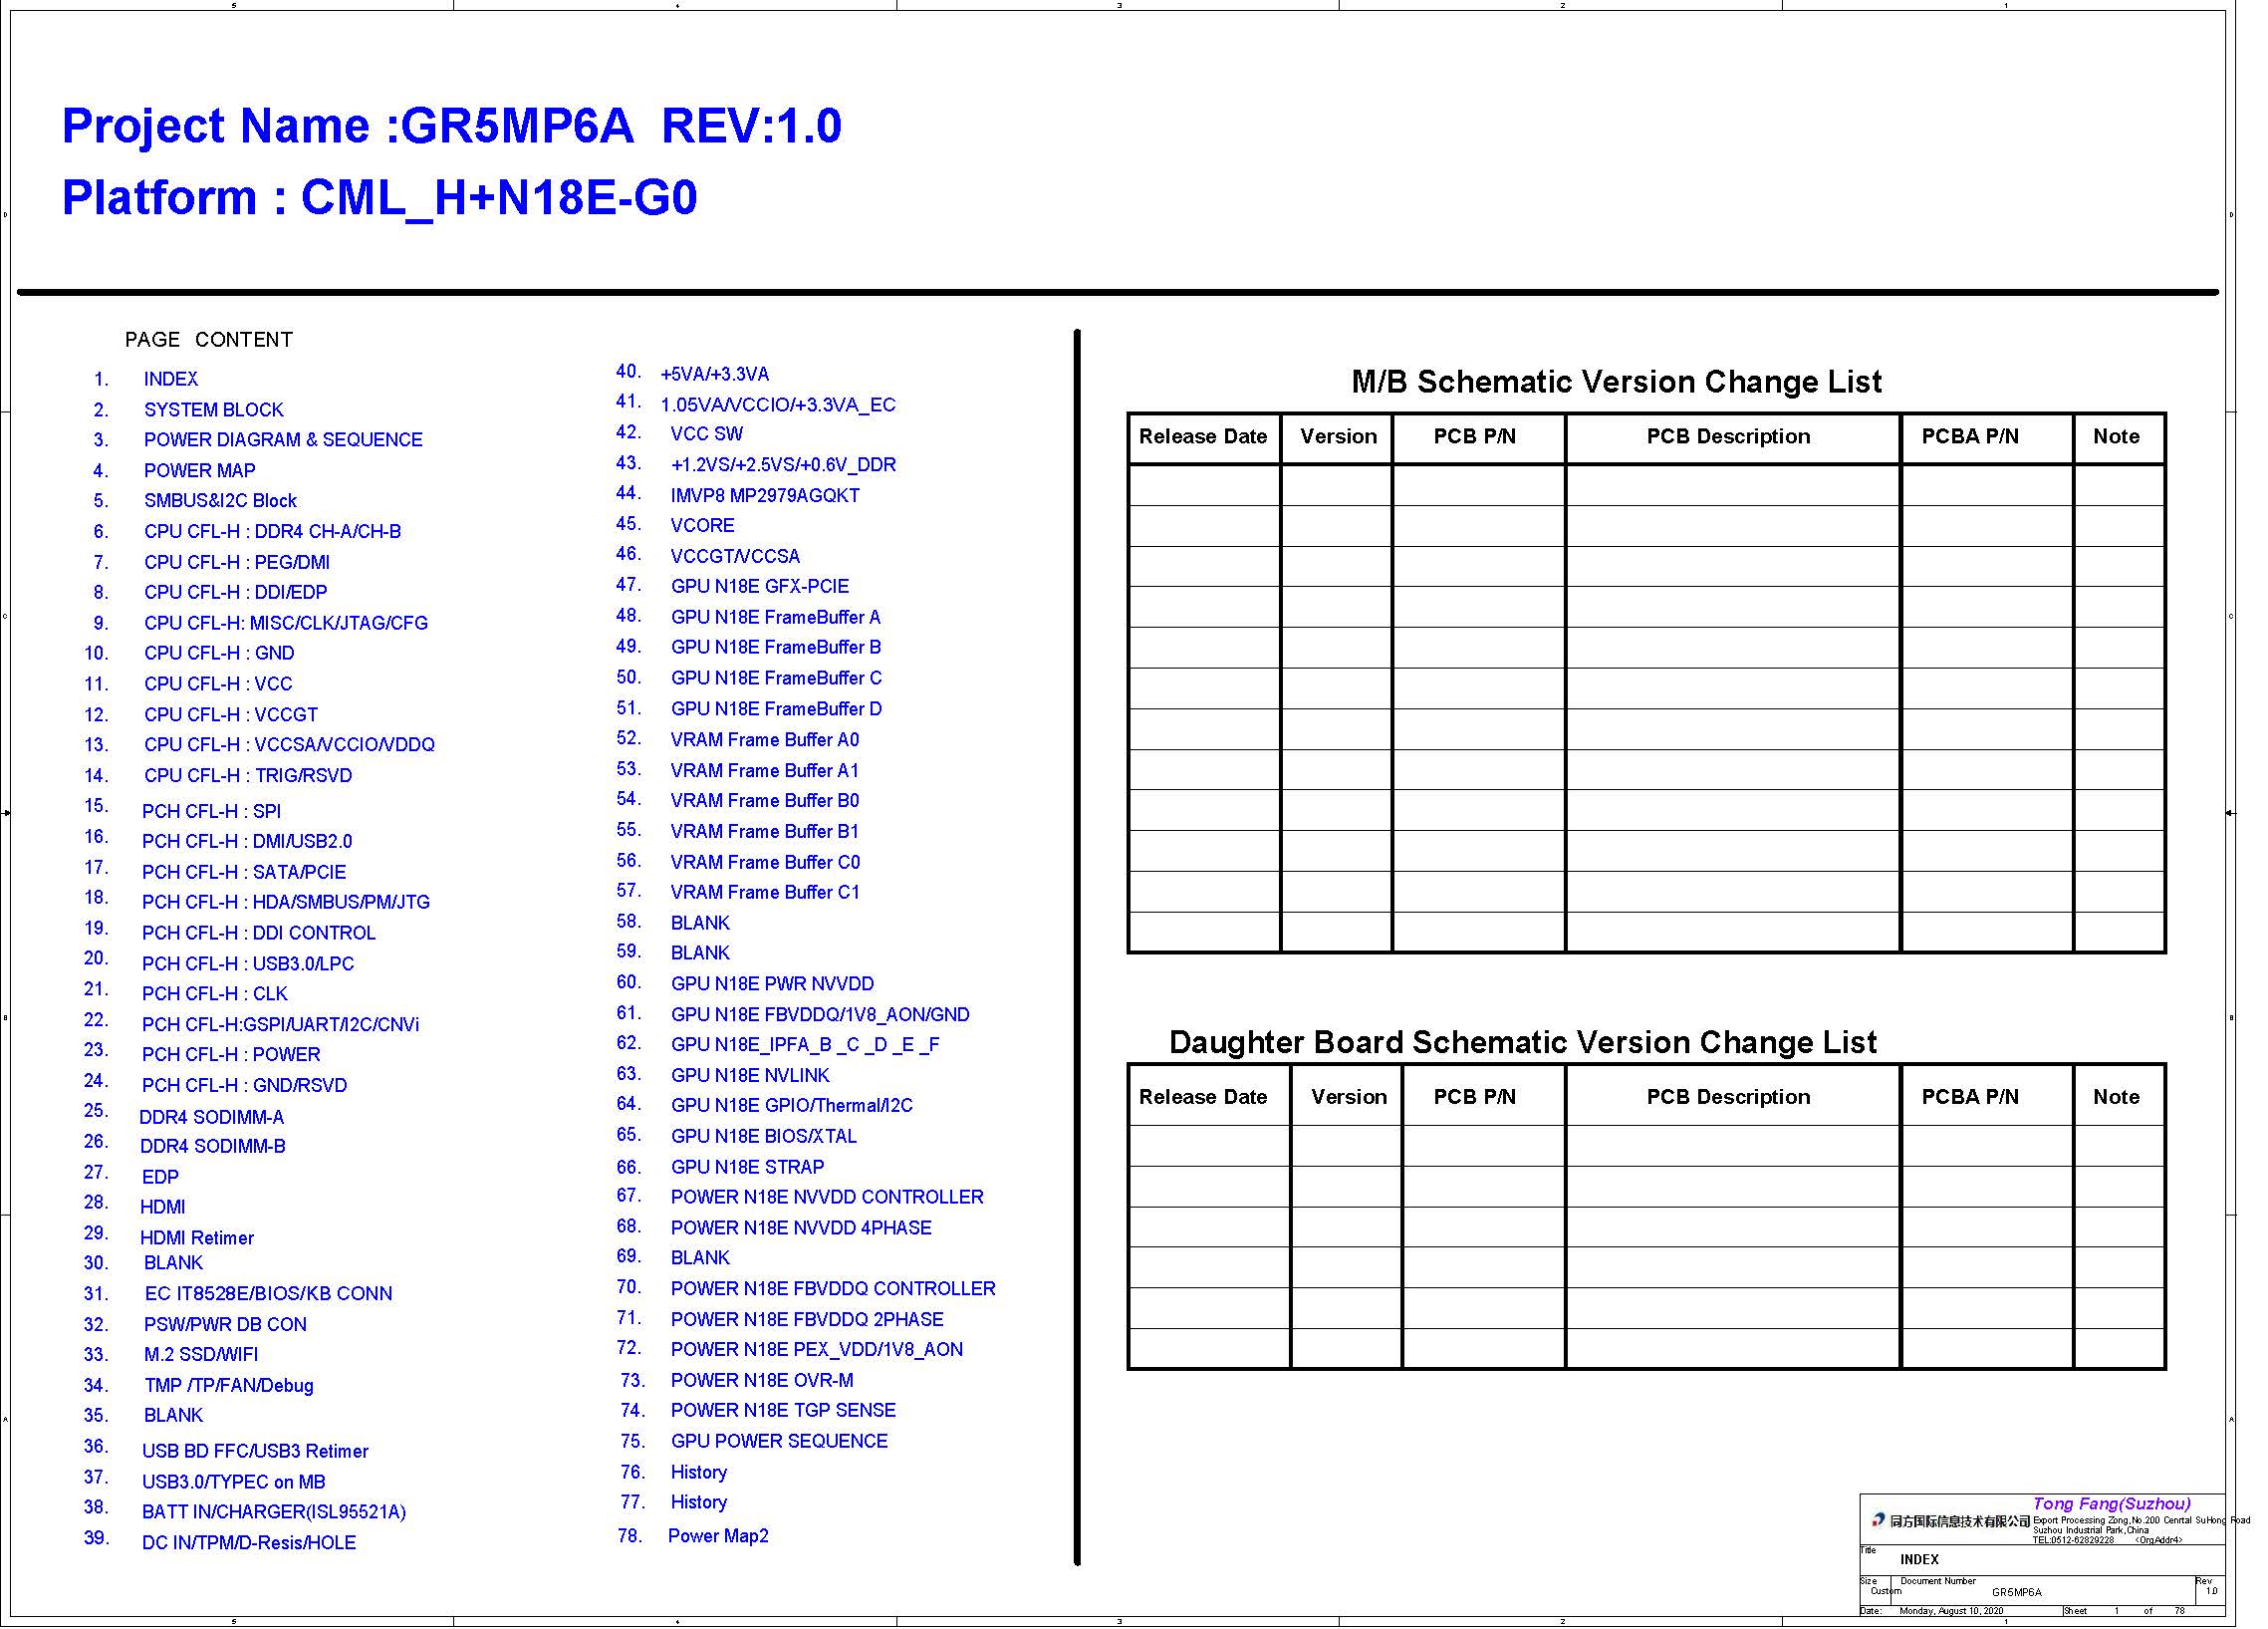The width and height of the screenshot is (2268, 1629).
Task: Open VRAM Frame Buffer A0 entry
Action: pos(765,742)
